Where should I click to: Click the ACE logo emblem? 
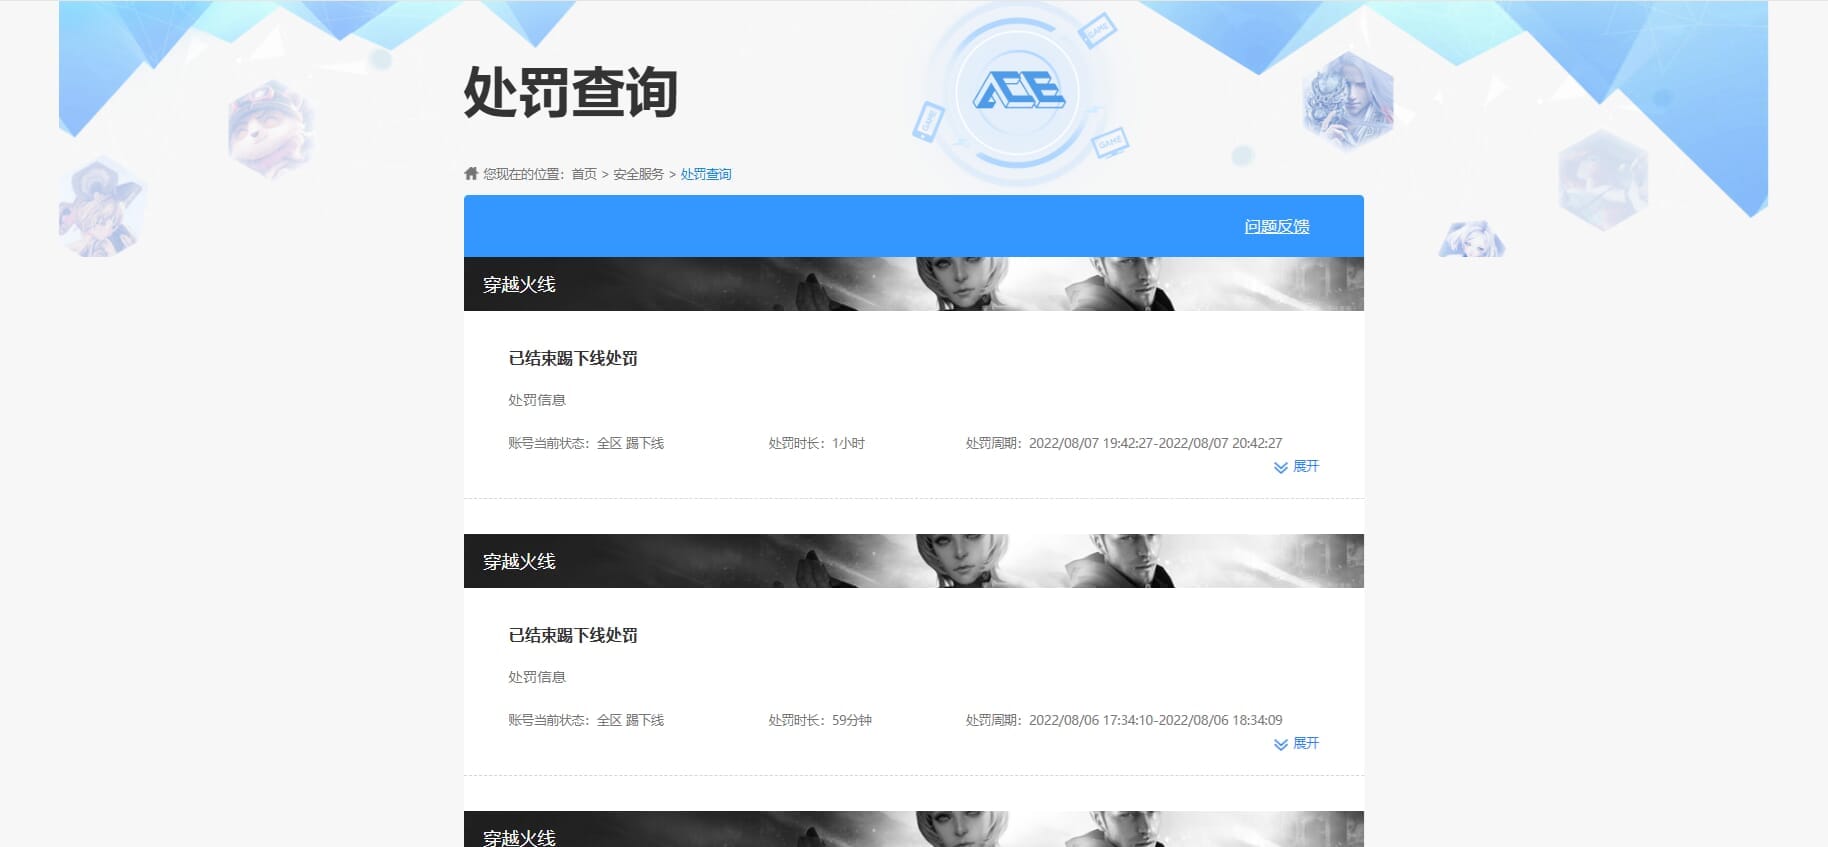(x=1018, y=92)
